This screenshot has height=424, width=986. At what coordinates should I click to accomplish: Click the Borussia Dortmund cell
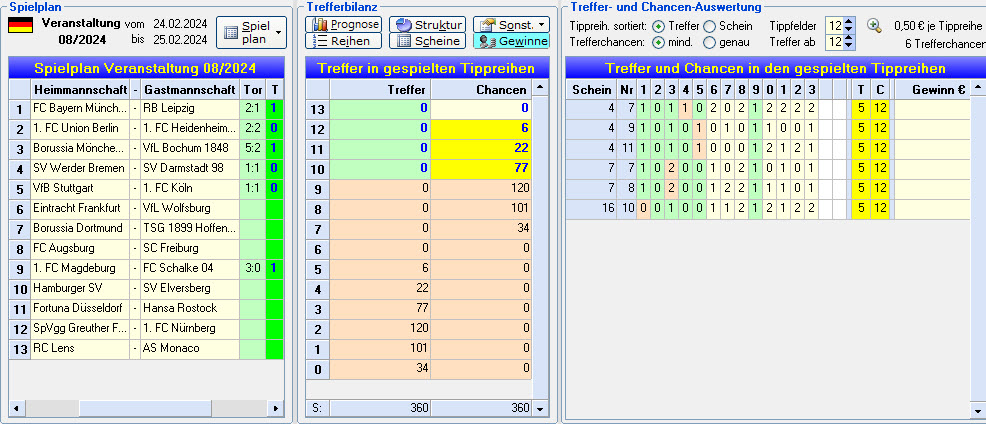[80, 228]
